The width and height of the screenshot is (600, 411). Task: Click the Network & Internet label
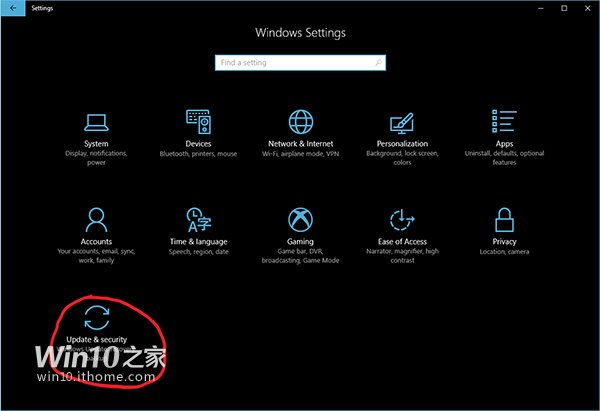tap(300, 144)
